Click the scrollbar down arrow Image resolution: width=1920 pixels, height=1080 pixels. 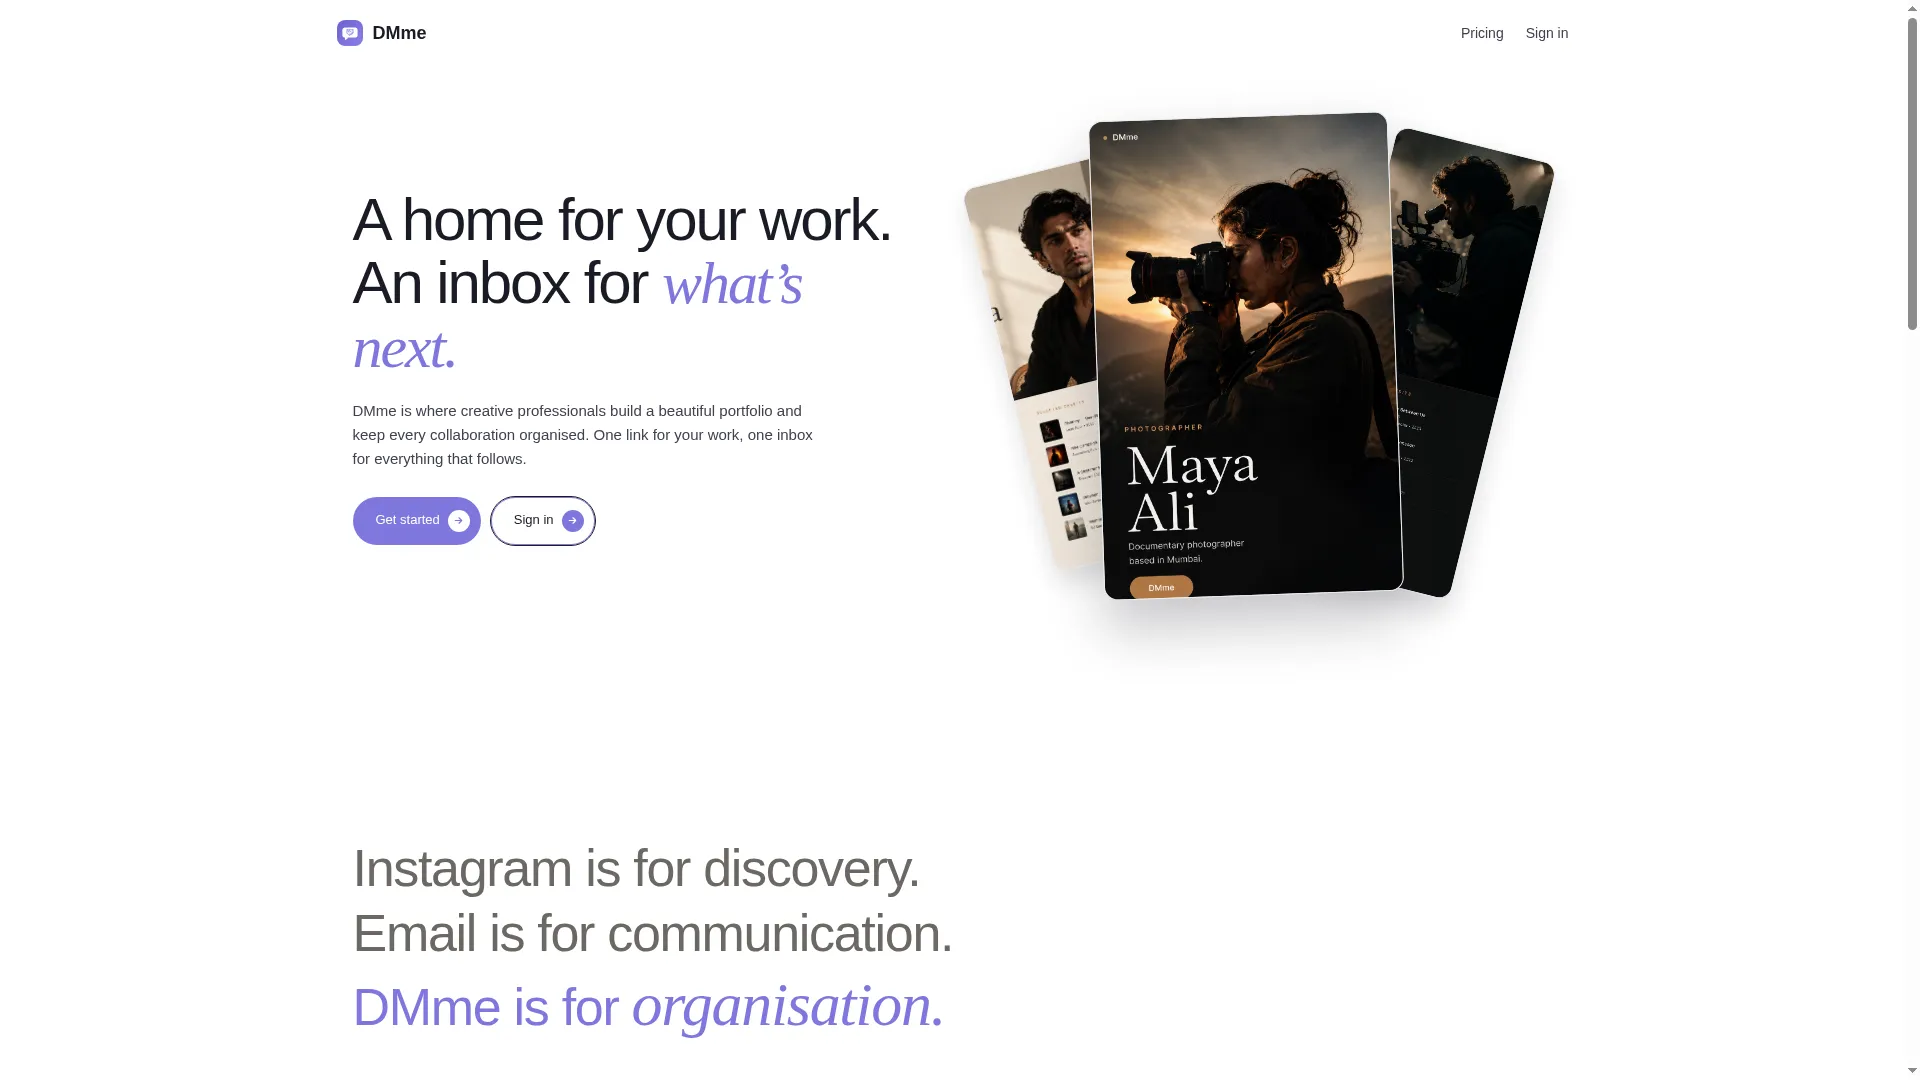pos(1912,1071)
